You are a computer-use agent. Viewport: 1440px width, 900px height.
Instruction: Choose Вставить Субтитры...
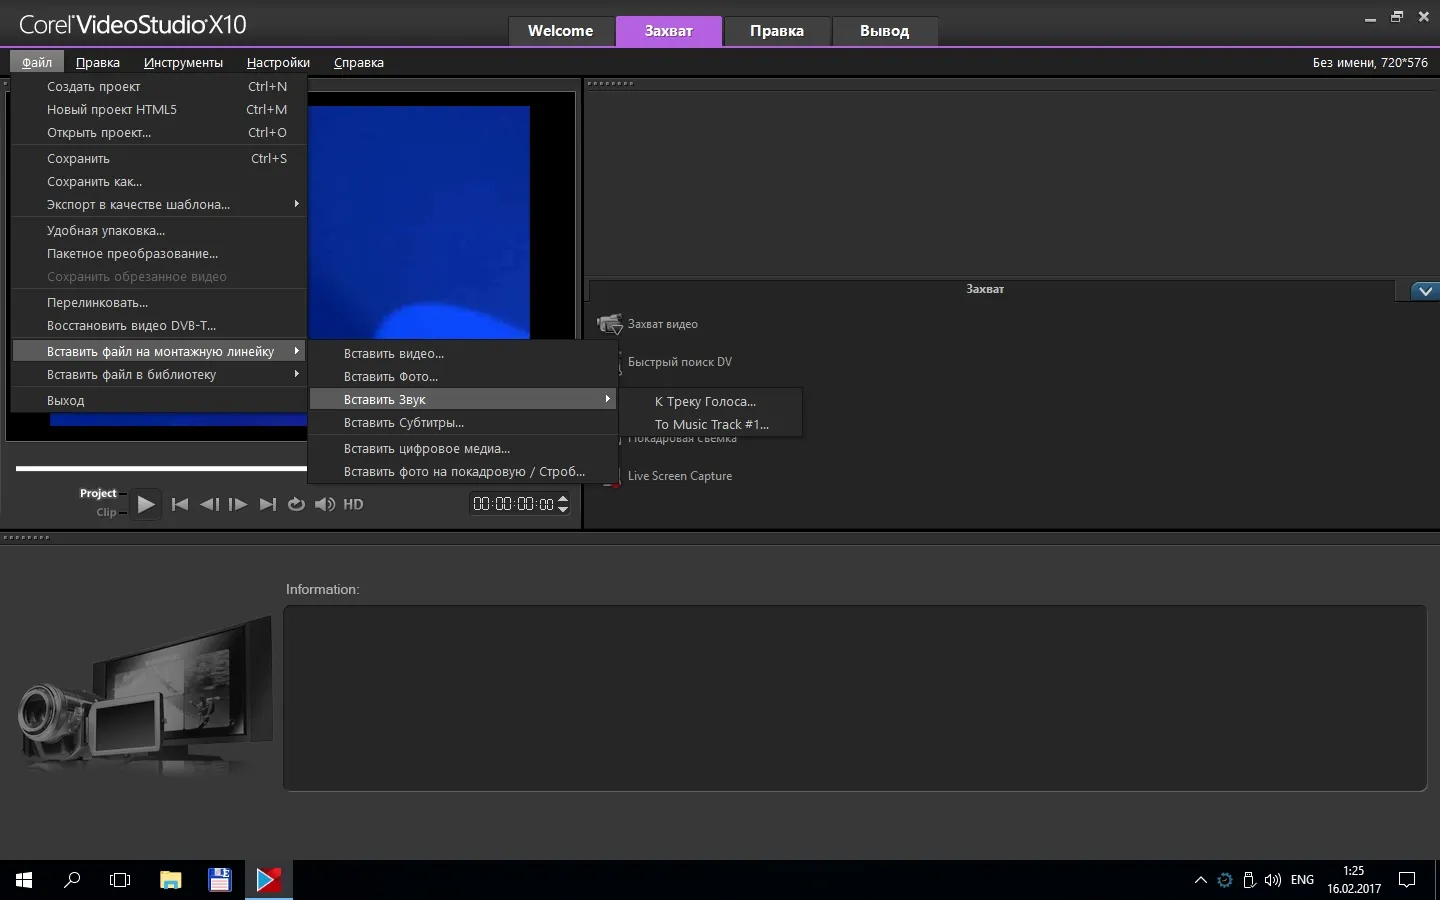463,422
